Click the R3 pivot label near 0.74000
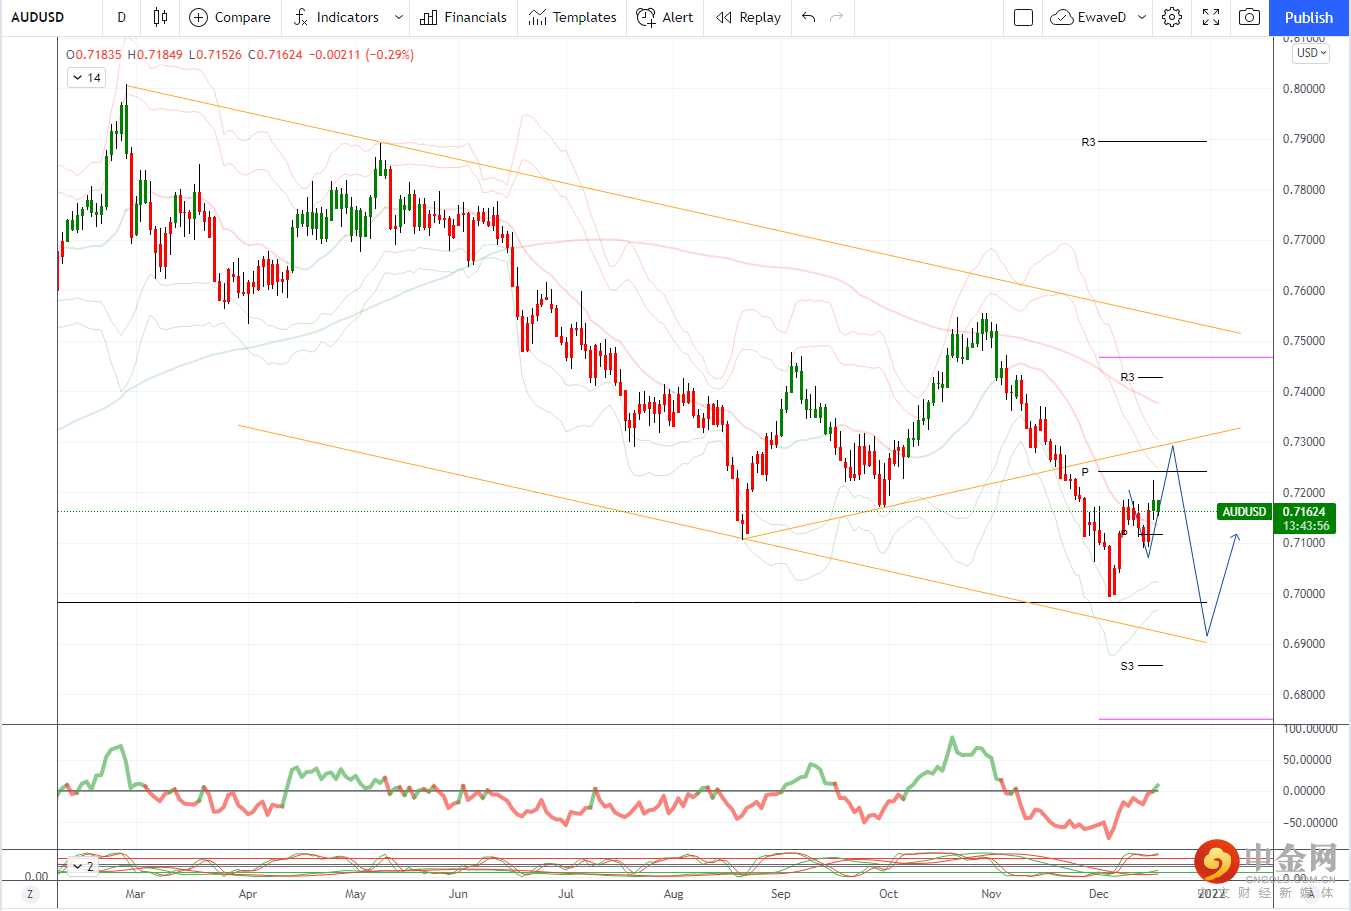The image size is (1351, 911). pos(1127,377)
